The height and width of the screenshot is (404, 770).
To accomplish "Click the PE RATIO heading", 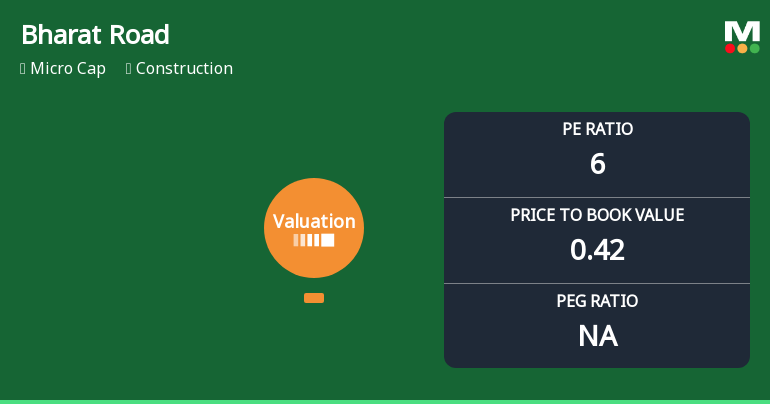I will click(597, 129).
